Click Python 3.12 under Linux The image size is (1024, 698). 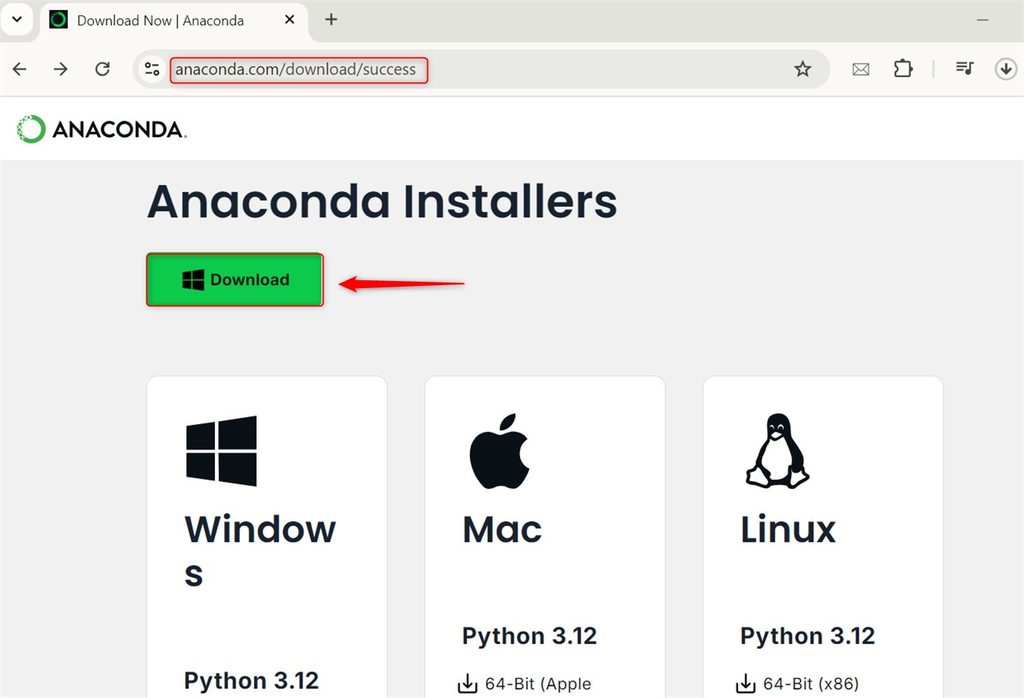coord(808,636)
